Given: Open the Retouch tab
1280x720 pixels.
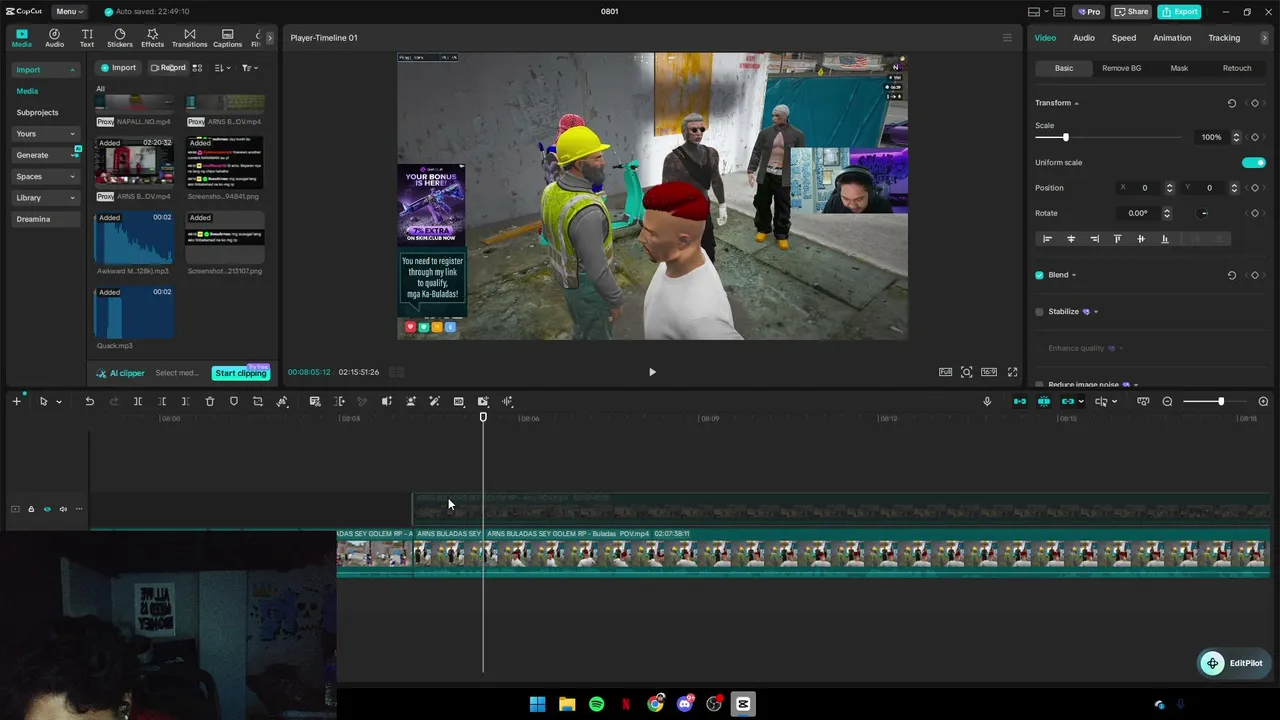Looking at the screenshot, I should [1237, 68].
